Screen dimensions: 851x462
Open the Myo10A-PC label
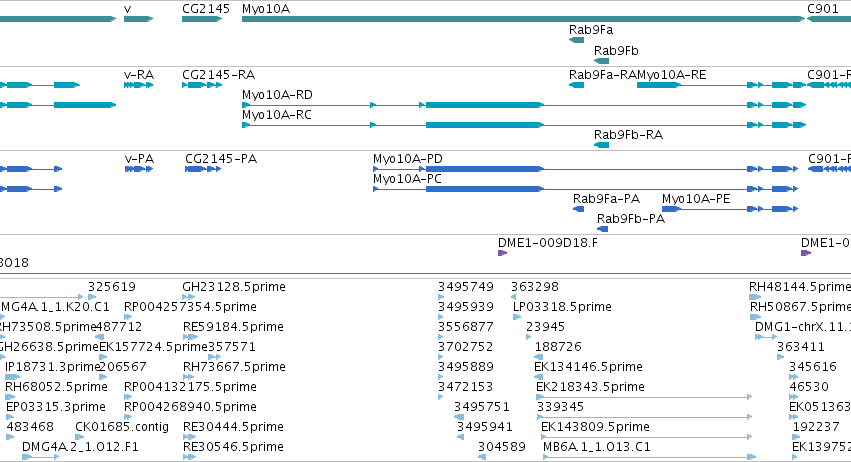click(x=407, y=179)
